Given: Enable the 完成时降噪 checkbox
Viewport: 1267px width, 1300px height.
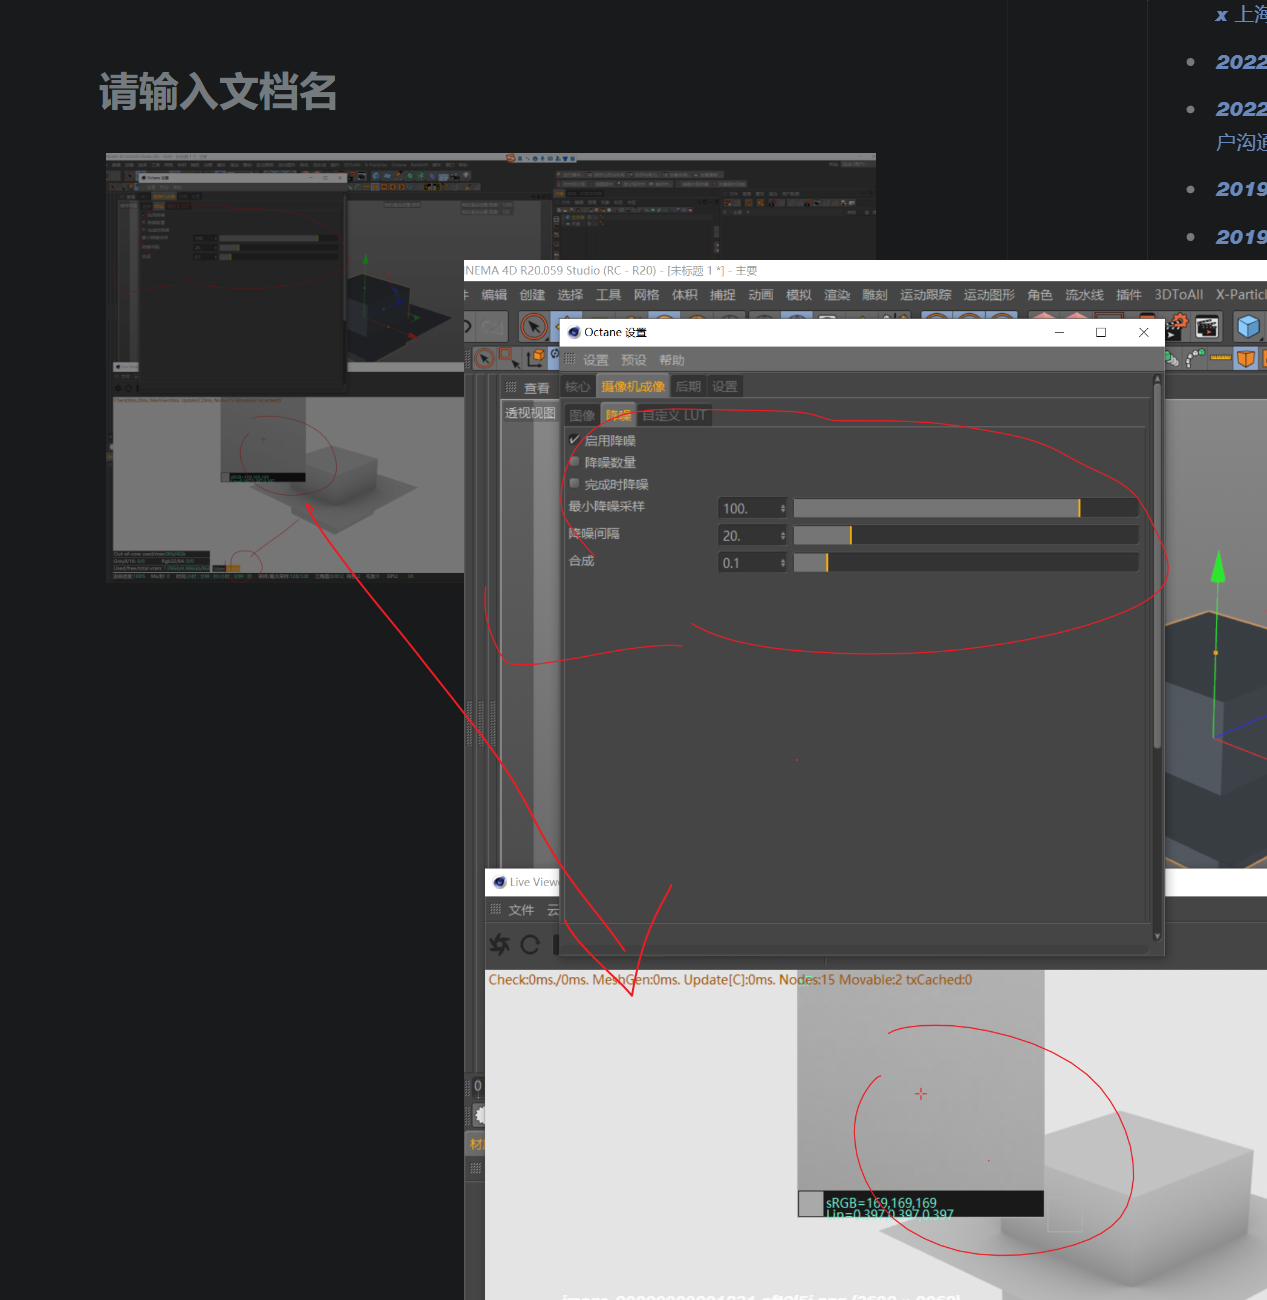Looking at the screenshot, I should point(574,483).
